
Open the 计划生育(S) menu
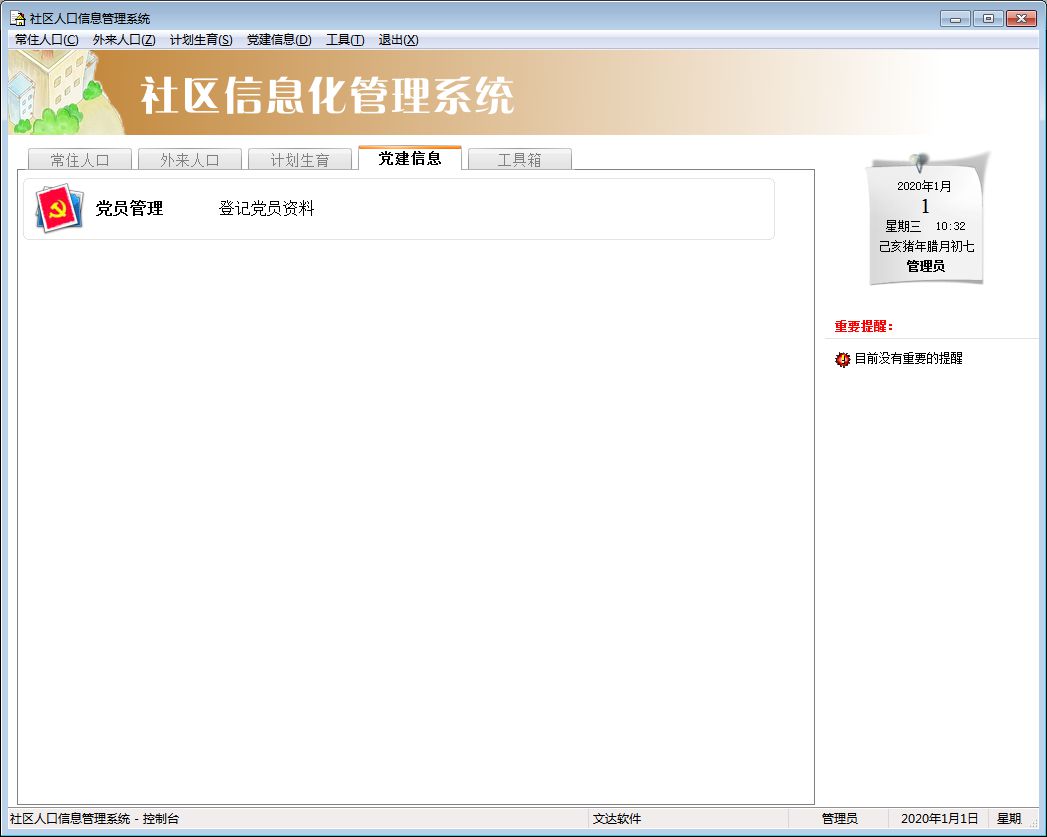coord(201,40)
